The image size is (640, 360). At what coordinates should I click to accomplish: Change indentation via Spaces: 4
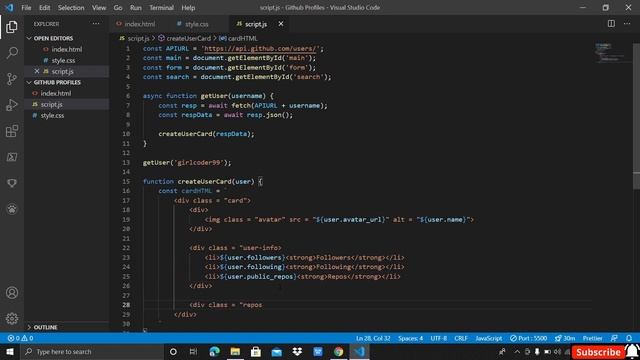point(410,338)
